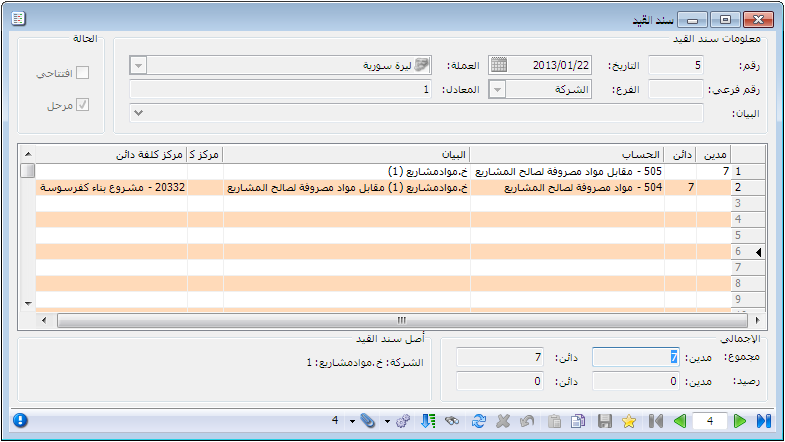785x442 pixels.
Task: Click the البيان grid column header
Action: coord(347,155)
